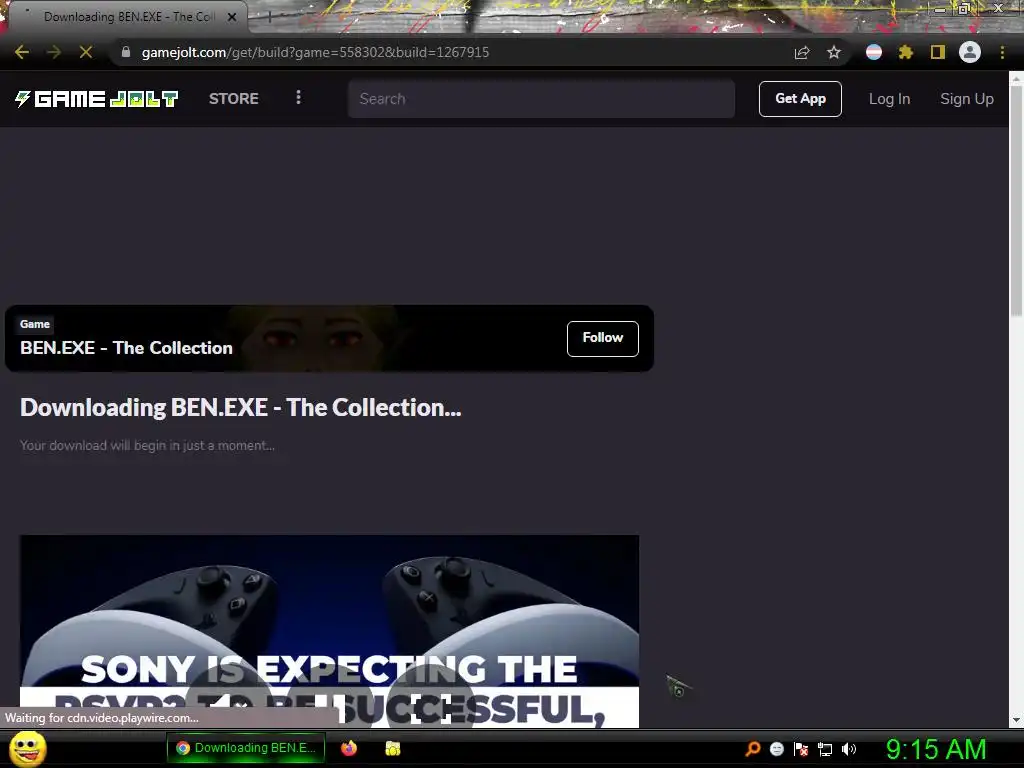Viewport: 1024px width, 768px height.
Task: Toggle the browser side panel icon
Action: (938, 52)
